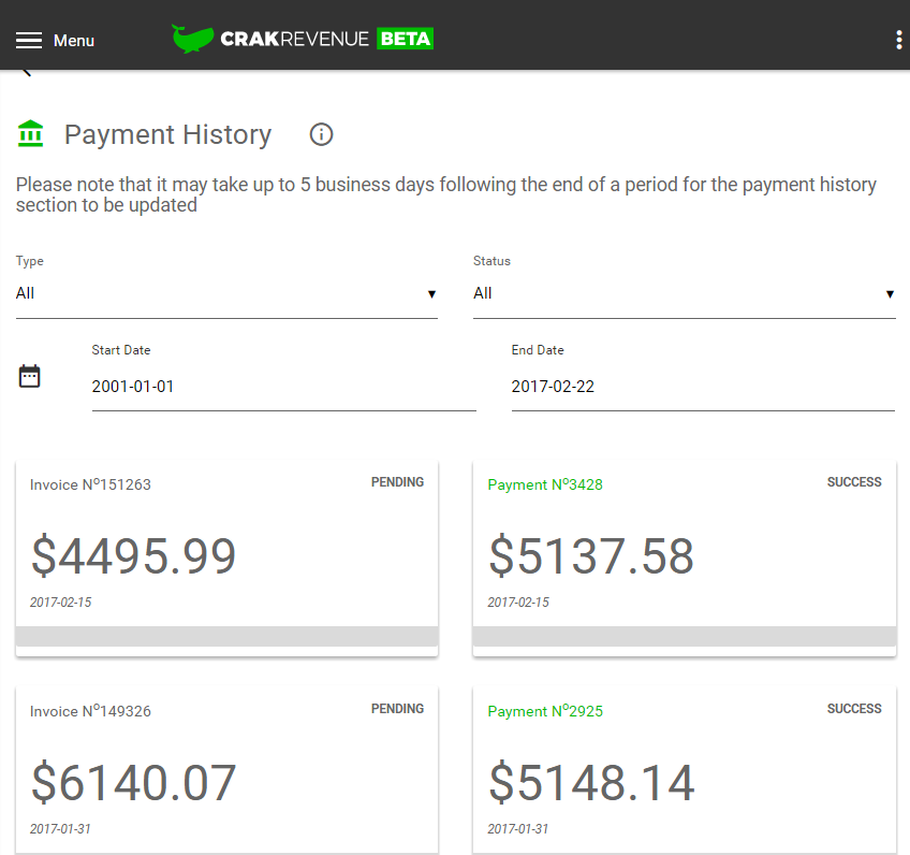This screenshot has width=910, height=855.
Task: Select Invoice N°151263 card title
Action: (x=90, y=485)
